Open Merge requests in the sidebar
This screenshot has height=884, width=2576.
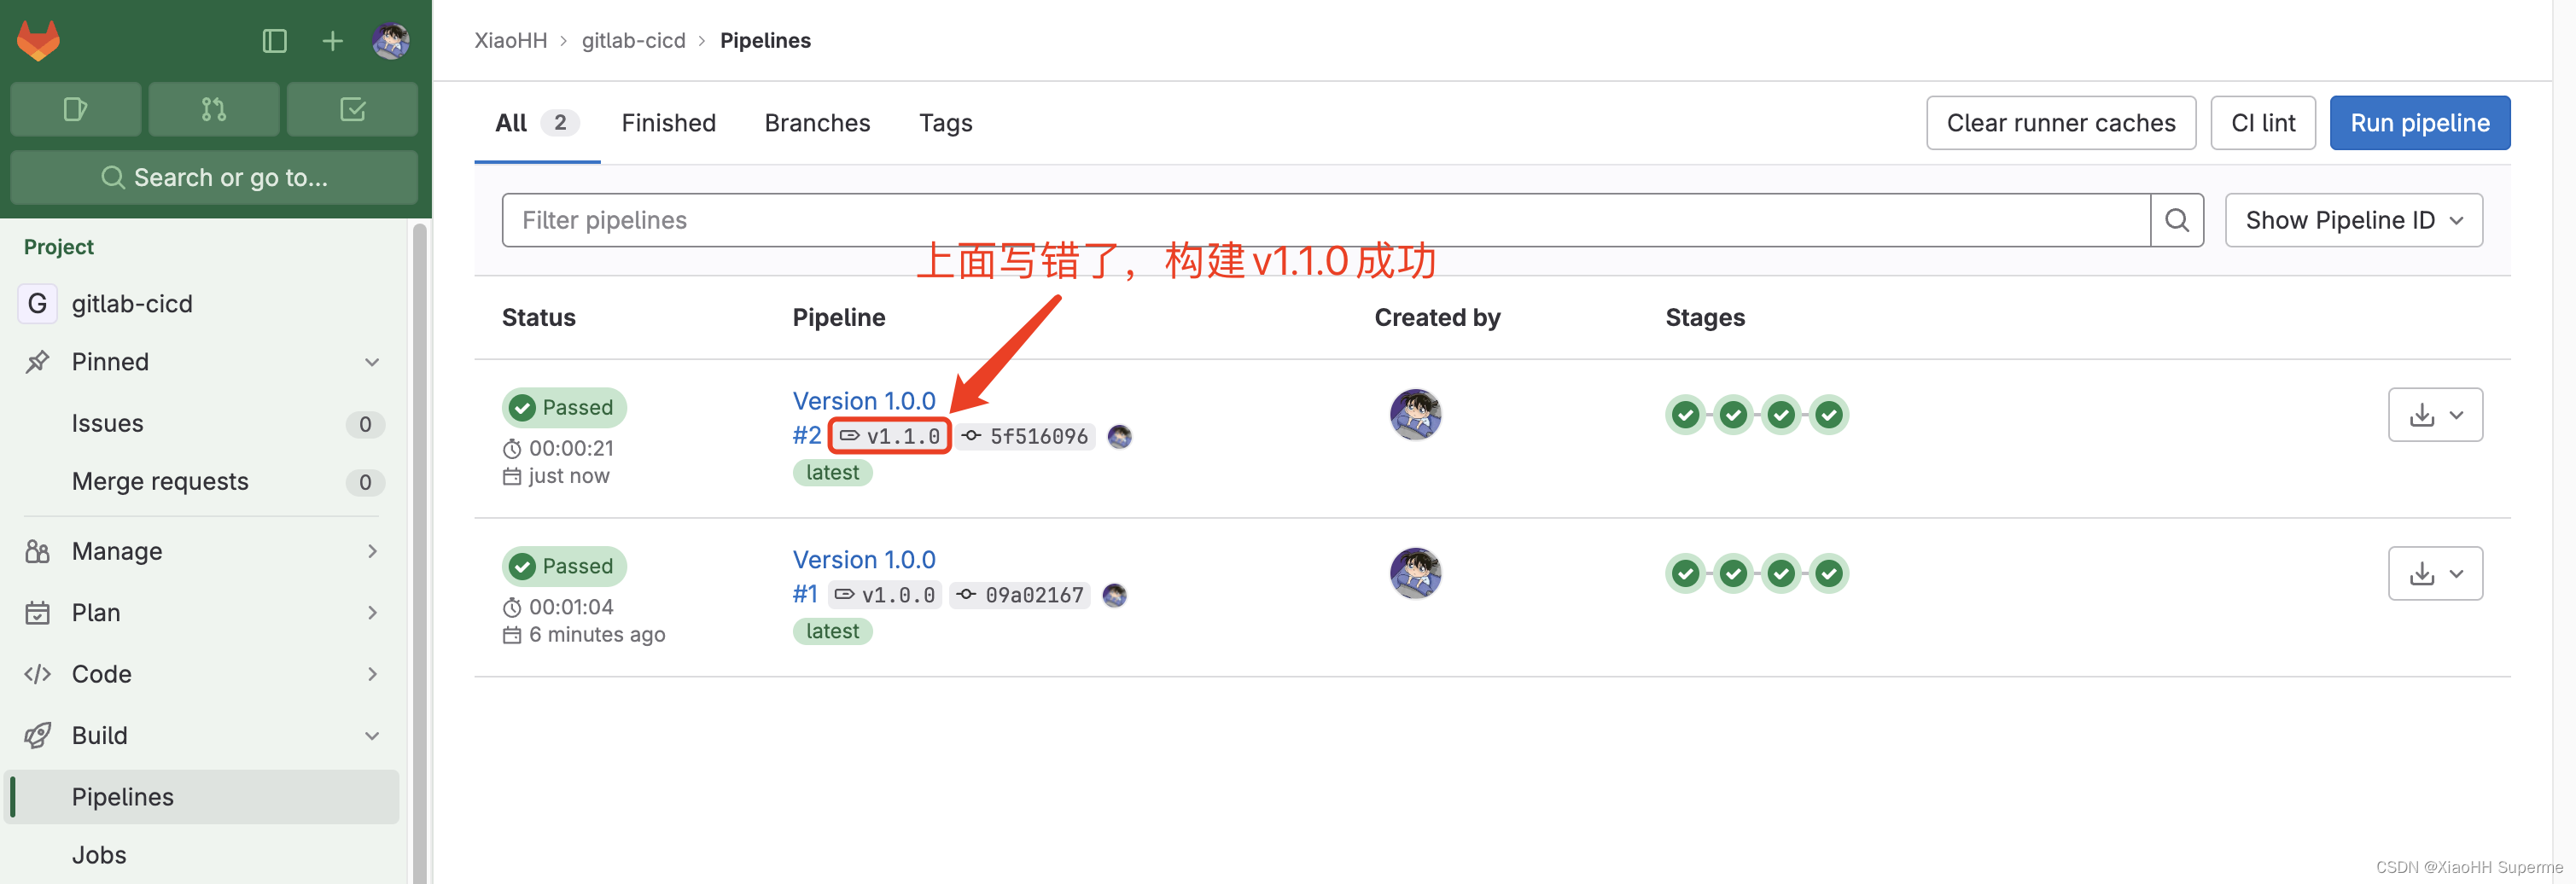[x=160, y=482]
